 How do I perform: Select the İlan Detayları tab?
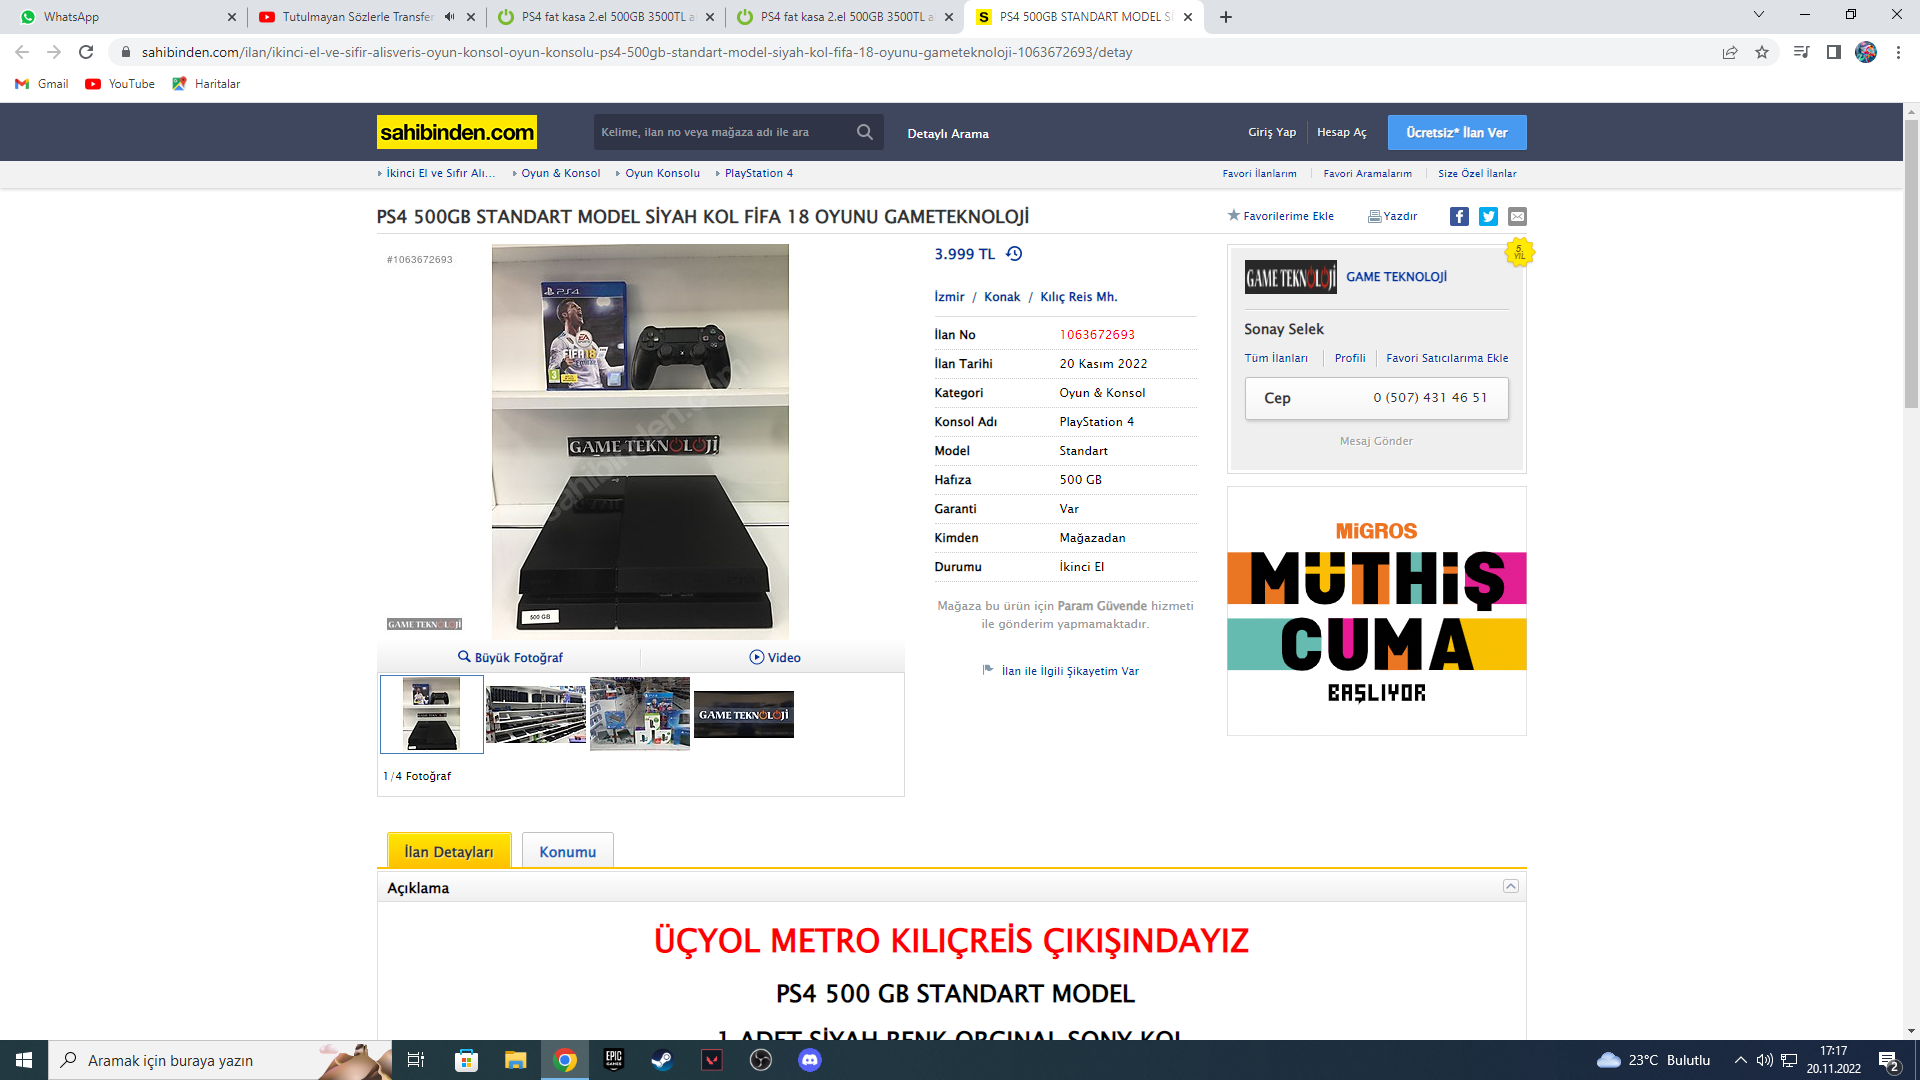[x=448, y=852]
